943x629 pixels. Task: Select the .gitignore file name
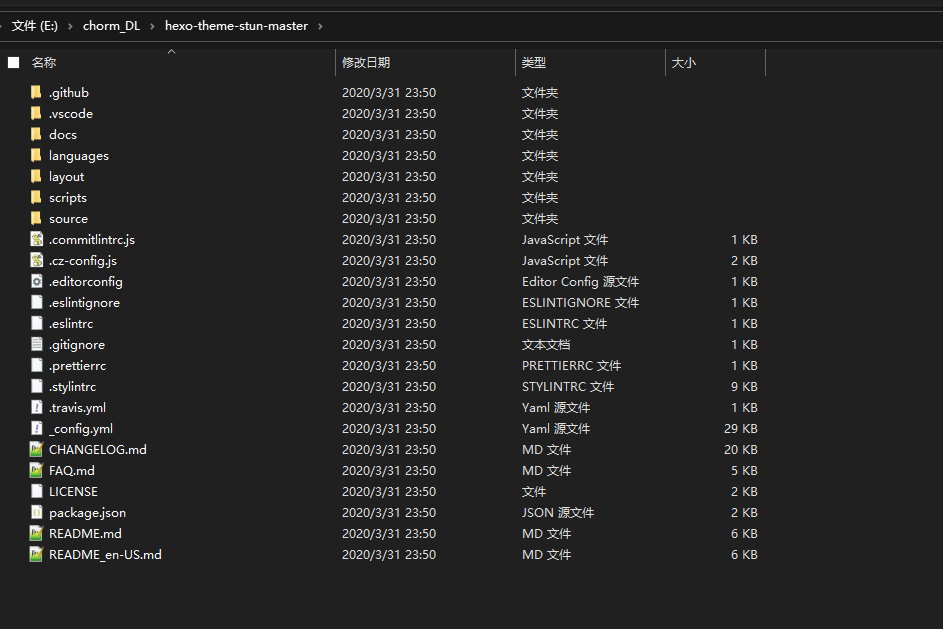click(x=77, y=345)
